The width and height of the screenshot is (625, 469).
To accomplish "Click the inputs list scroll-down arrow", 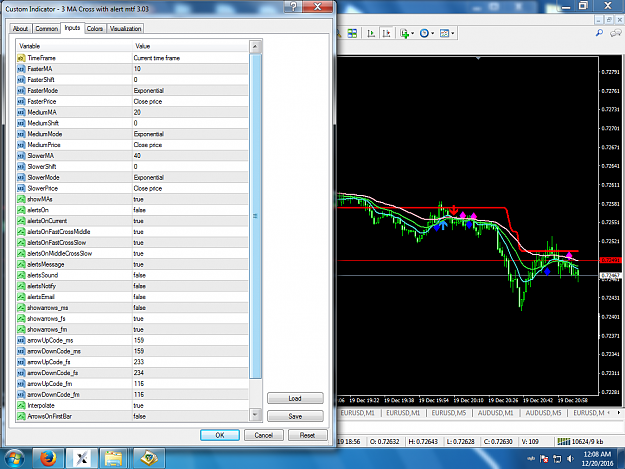I will click(x=255, y=414).
